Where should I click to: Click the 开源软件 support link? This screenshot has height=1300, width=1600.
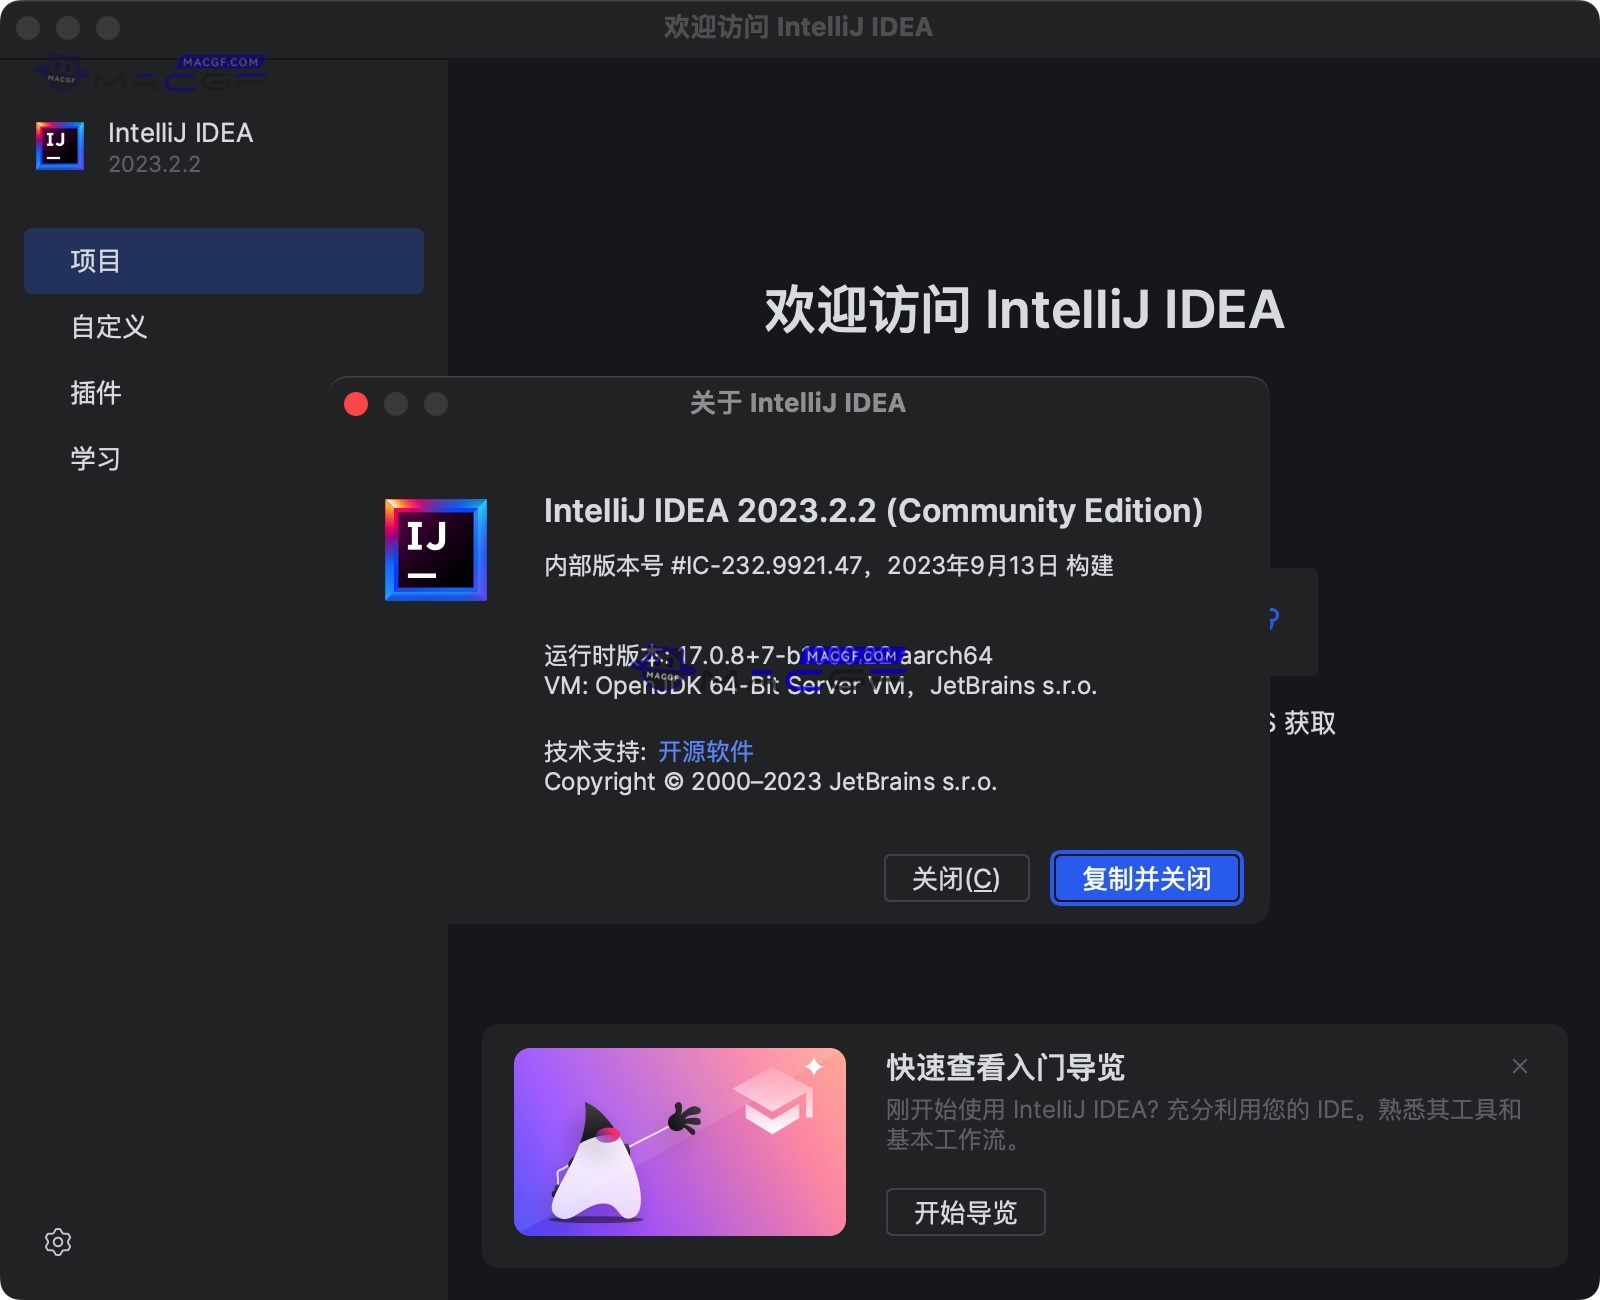(x=704, y=751)
